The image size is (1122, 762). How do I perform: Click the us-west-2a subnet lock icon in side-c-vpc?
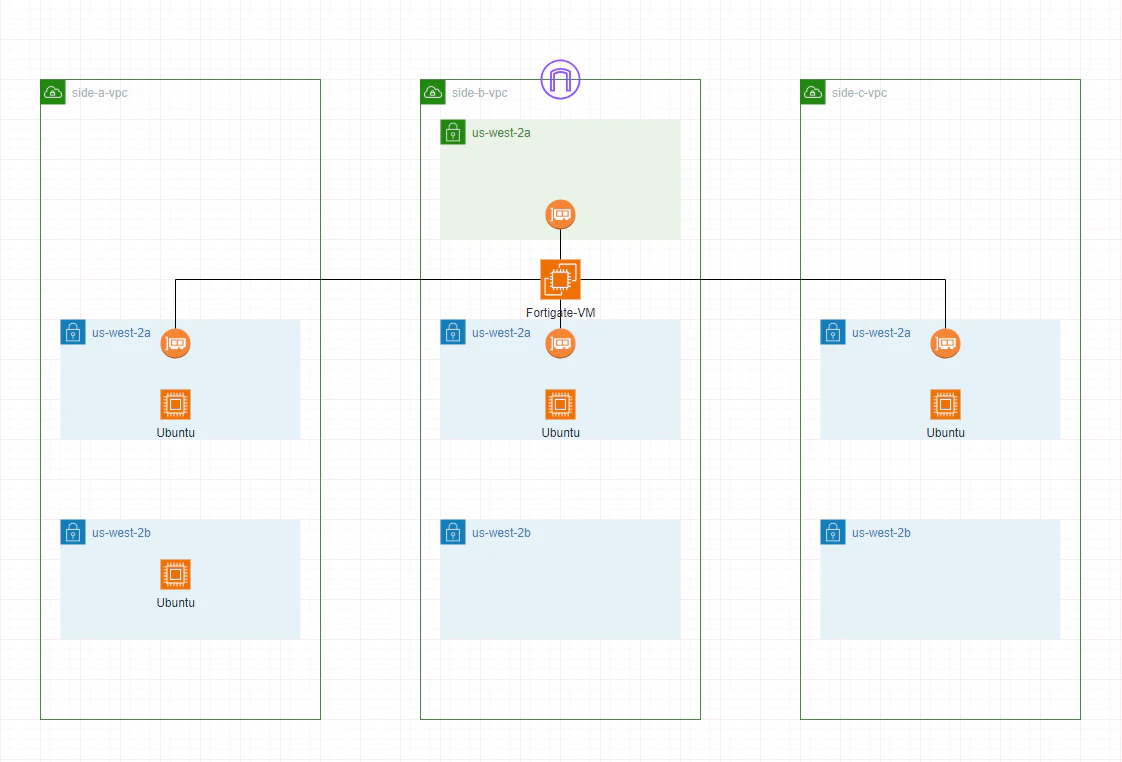point(833,332)
